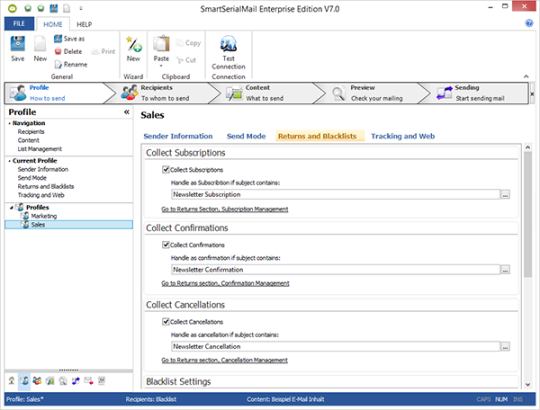The width and height of the screenshot is (540, 410).
Task: Switch to the HOME ribbon tab
Action: 53,24
